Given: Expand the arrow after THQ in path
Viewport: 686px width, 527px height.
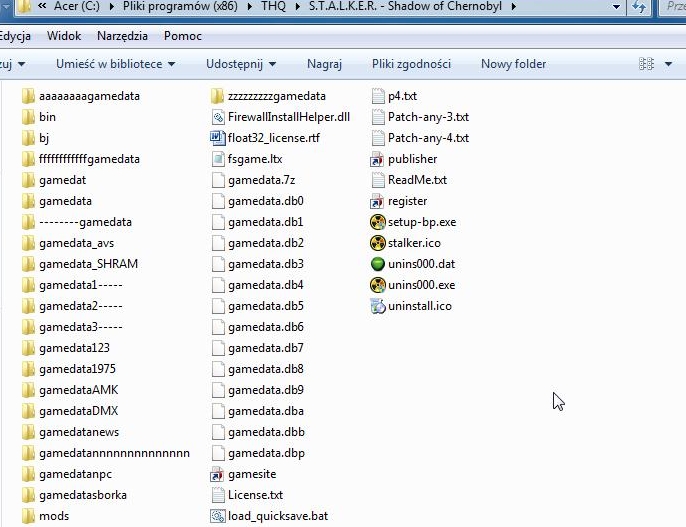Looking at the screenshot, I should tap(298, 7).
